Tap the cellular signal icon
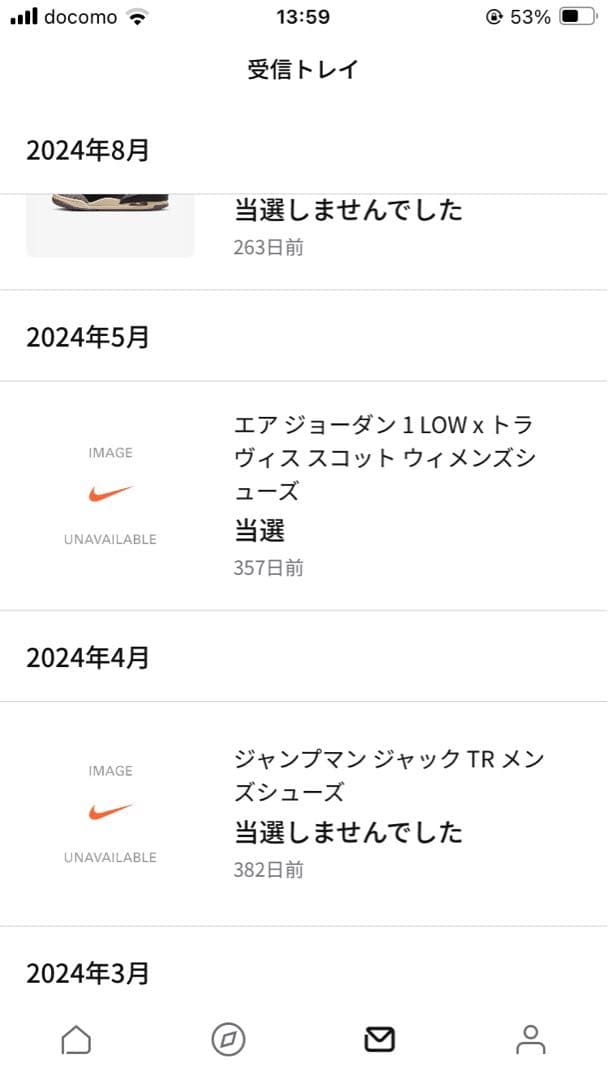The height and width of the screenshot is (1080, 608). (x=25, y=16)
